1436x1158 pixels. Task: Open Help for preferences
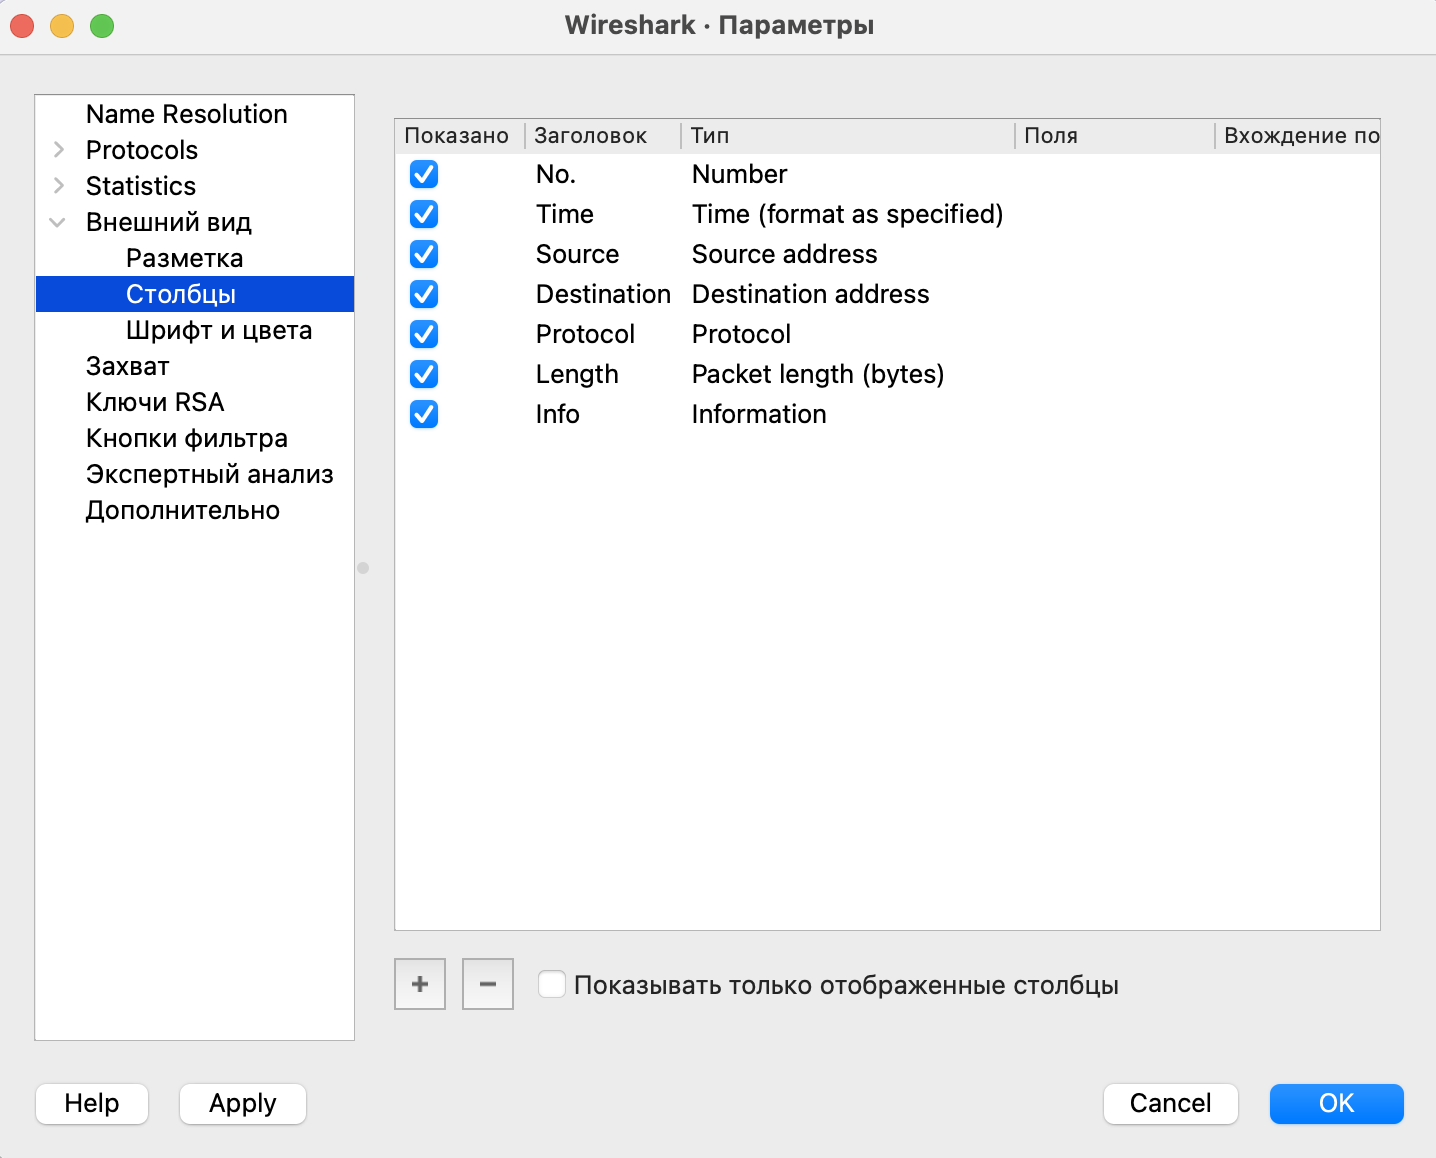(92, 1103)
